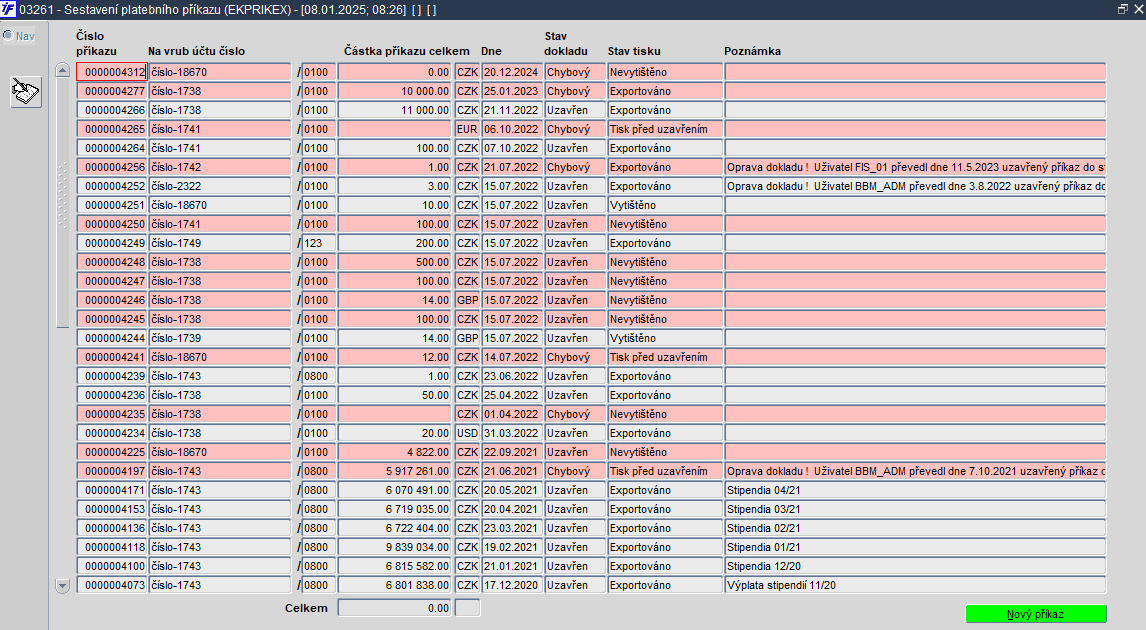Click date 21.11.2022 cell

point(512,110)
